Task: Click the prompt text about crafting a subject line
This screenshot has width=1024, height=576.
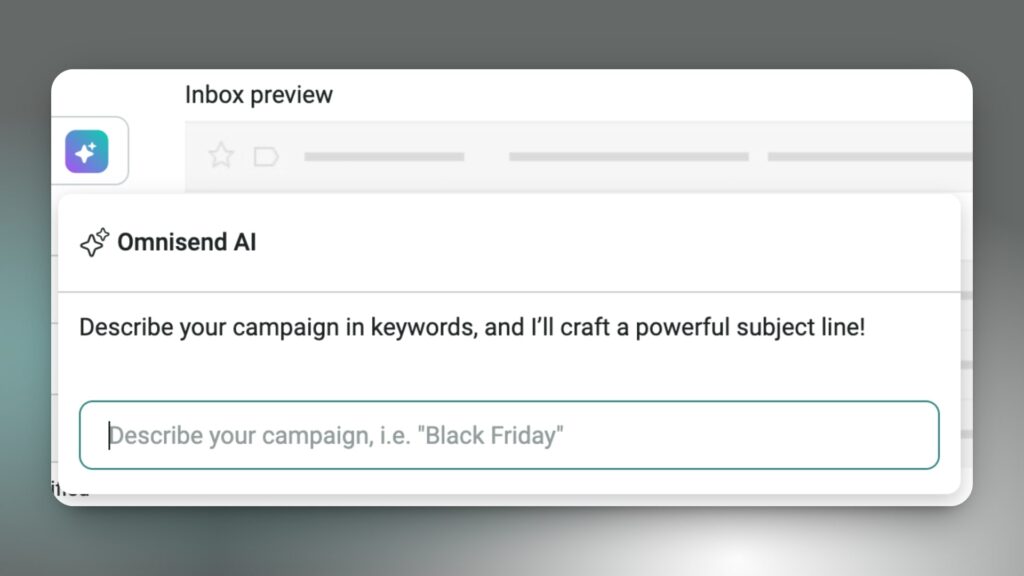Action: (474, 327)
